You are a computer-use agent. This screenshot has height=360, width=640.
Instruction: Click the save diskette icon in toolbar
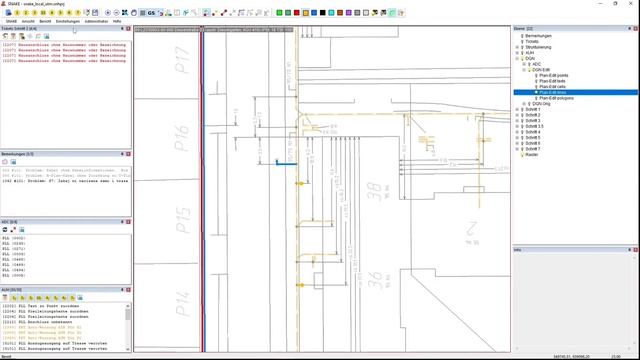[x=95, y=13]
